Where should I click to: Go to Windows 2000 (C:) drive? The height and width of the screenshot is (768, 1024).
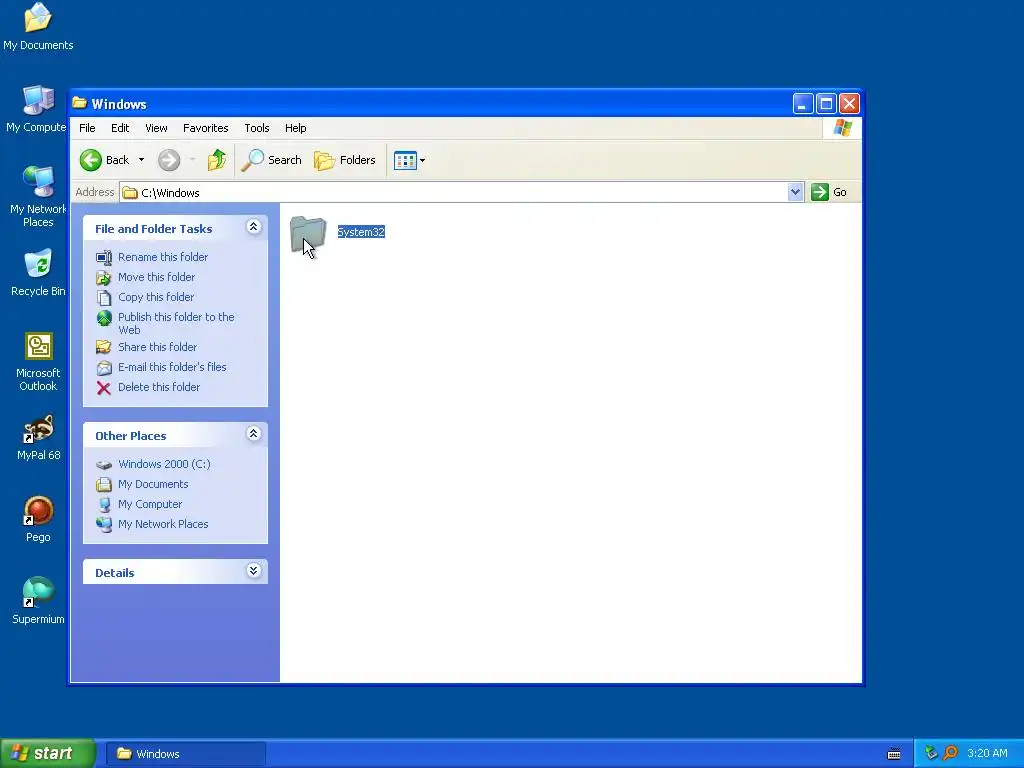(x=164, y=464)
